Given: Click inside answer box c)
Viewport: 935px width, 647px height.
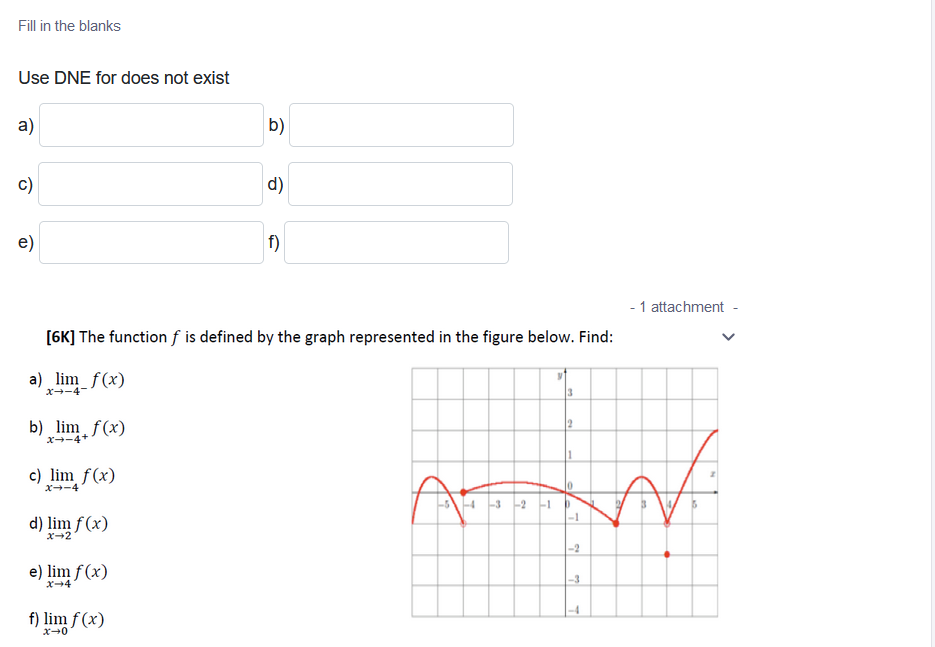Looking at the screenshot, I should click(150, 183).
